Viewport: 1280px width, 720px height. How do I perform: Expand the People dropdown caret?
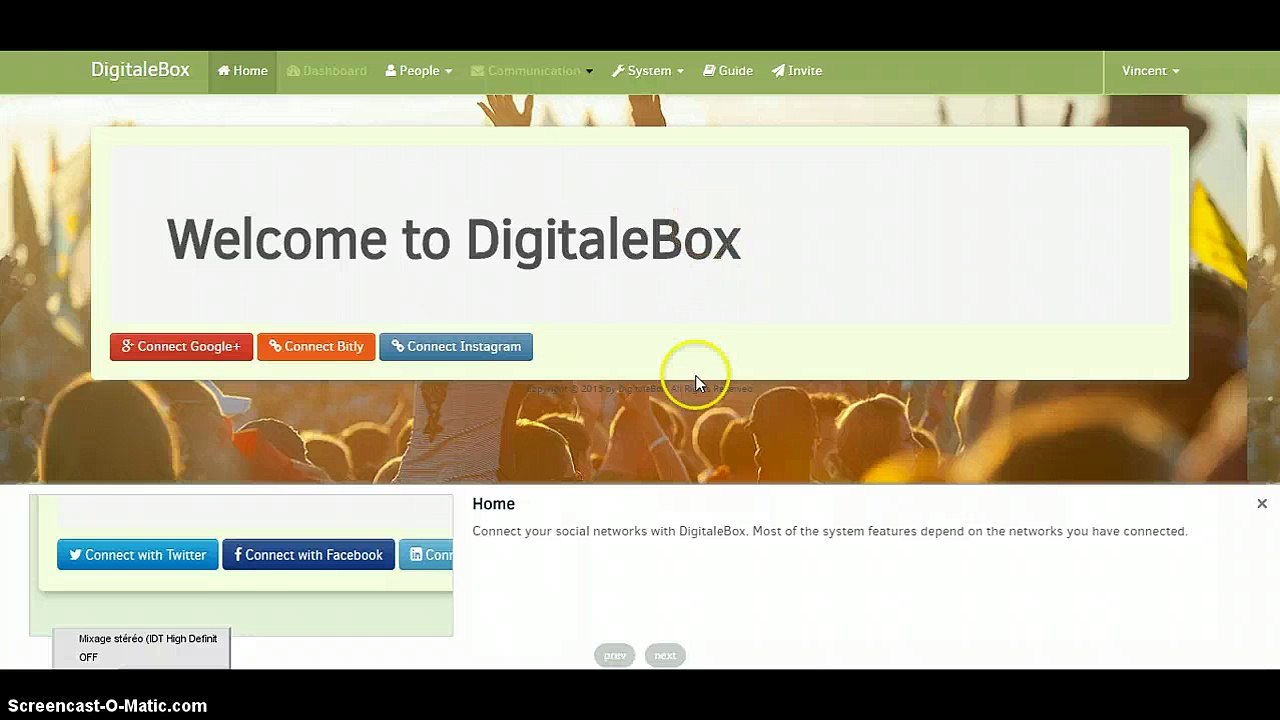click(448, 72)
